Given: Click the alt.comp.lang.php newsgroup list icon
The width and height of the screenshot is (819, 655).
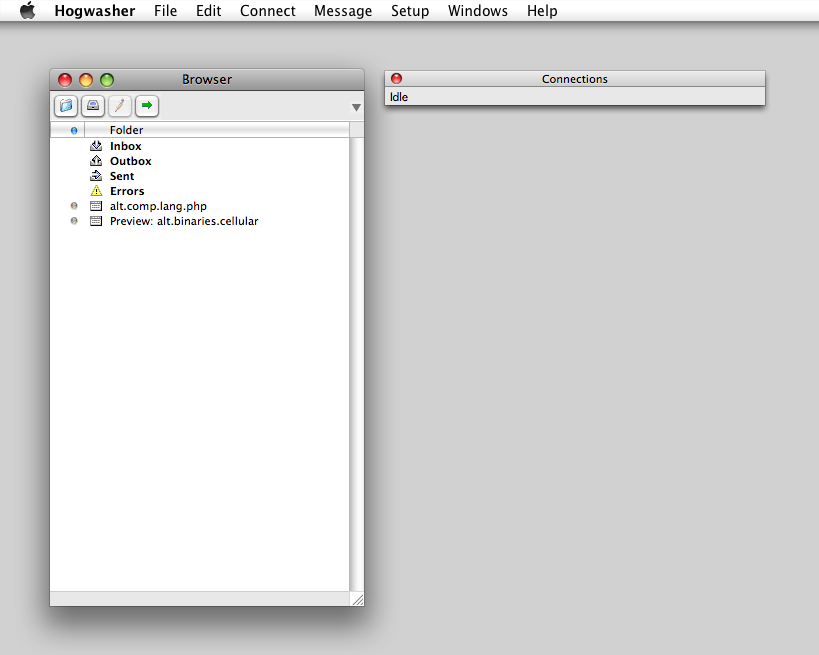Looking at the screenshot, I should click(x=96, y=206).
